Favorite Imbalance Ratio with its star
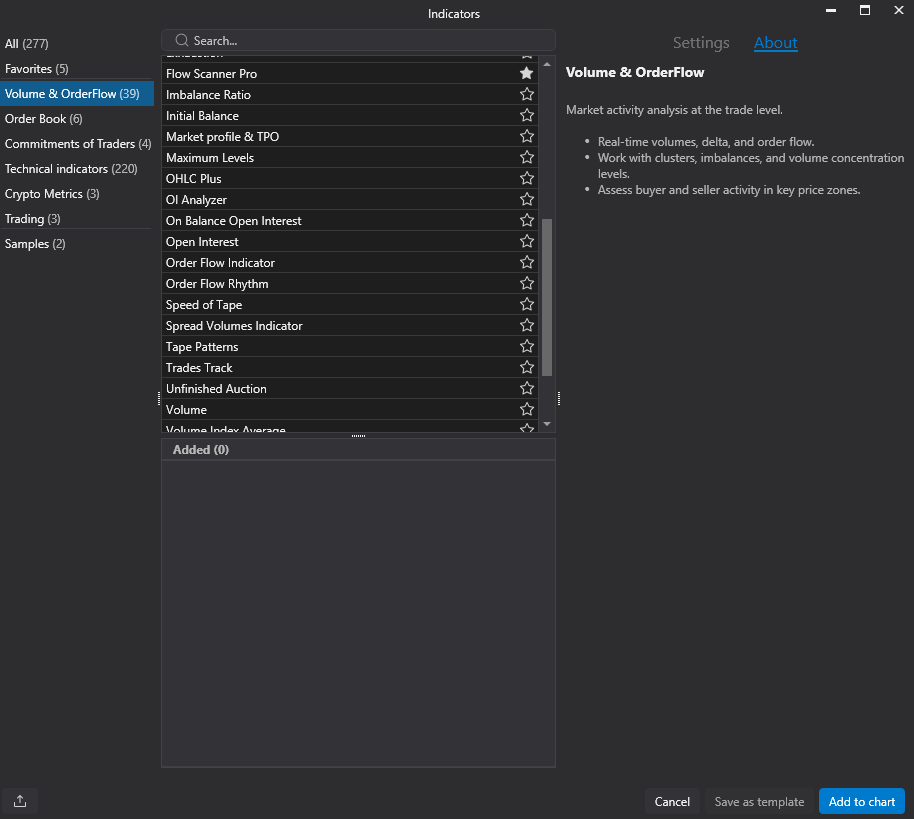The image size is (914, 819). [x=526, y=94]
